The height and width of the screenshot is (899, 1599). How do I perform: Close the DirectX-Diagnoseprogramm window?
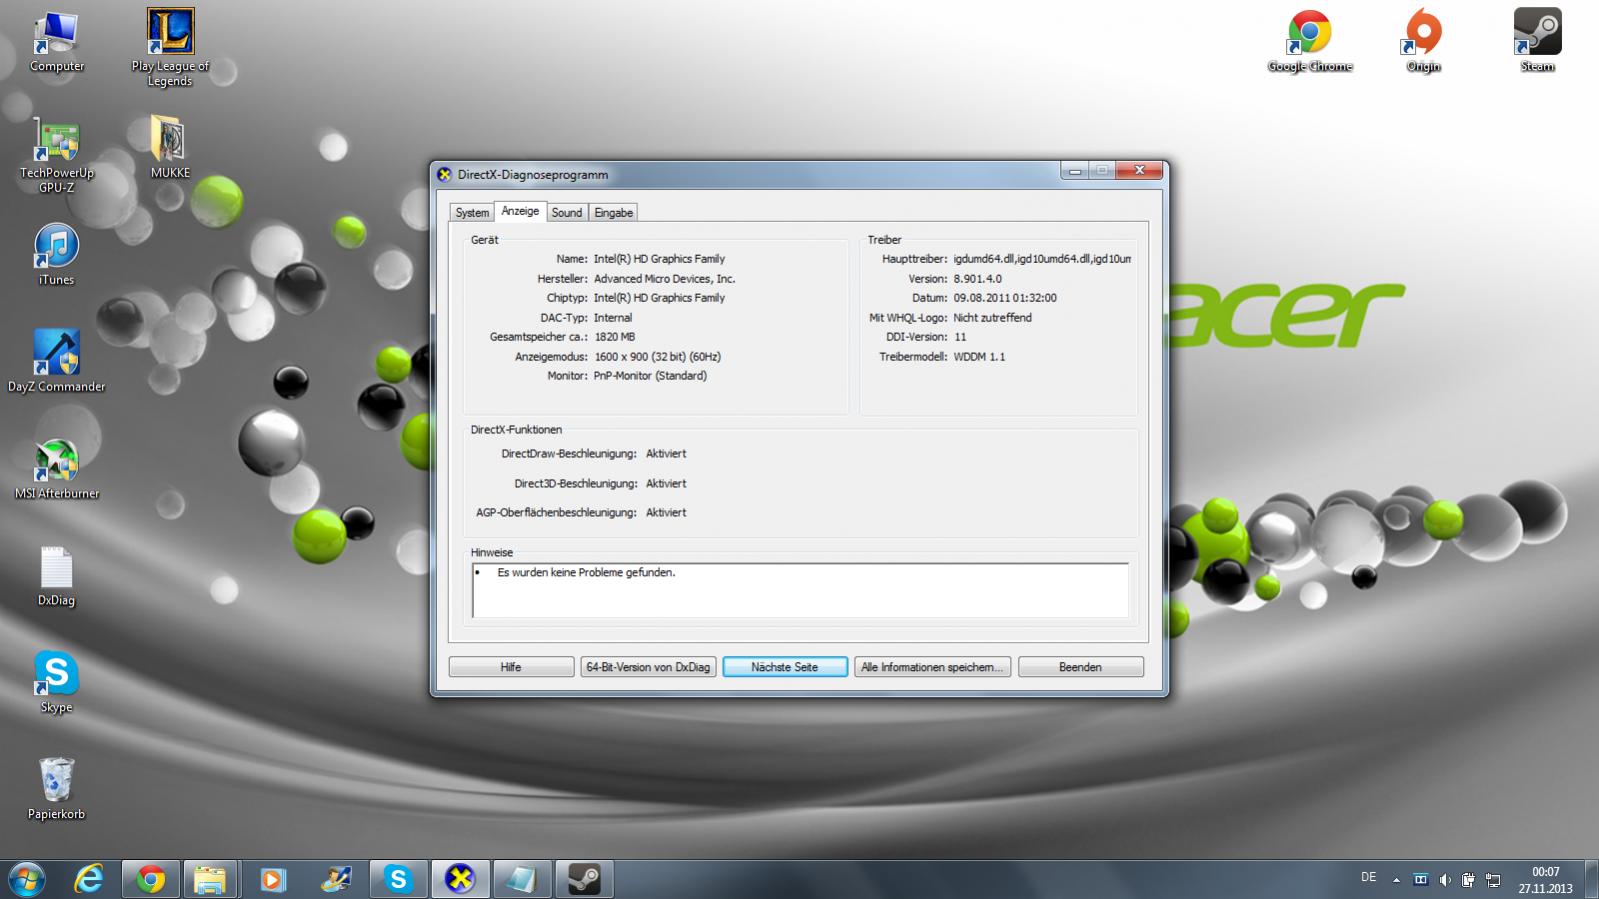tap(1139, 172)
